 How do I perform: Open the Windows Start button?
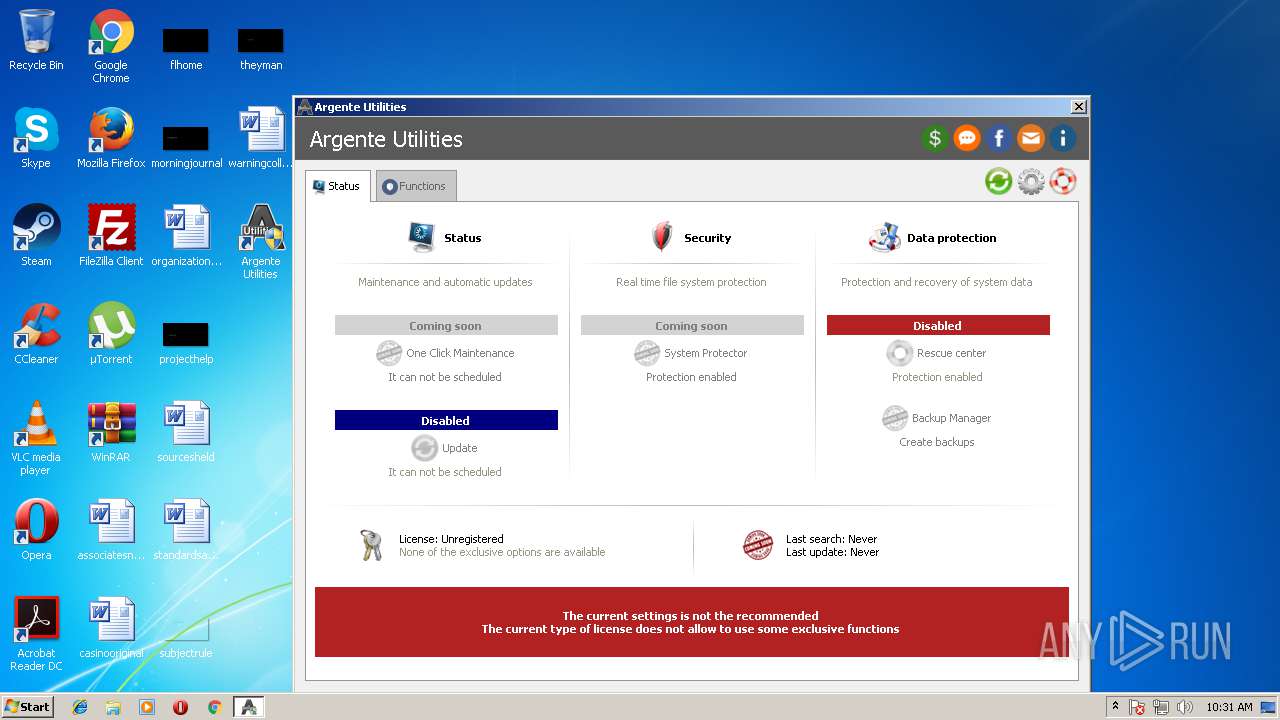pos(28,706)
